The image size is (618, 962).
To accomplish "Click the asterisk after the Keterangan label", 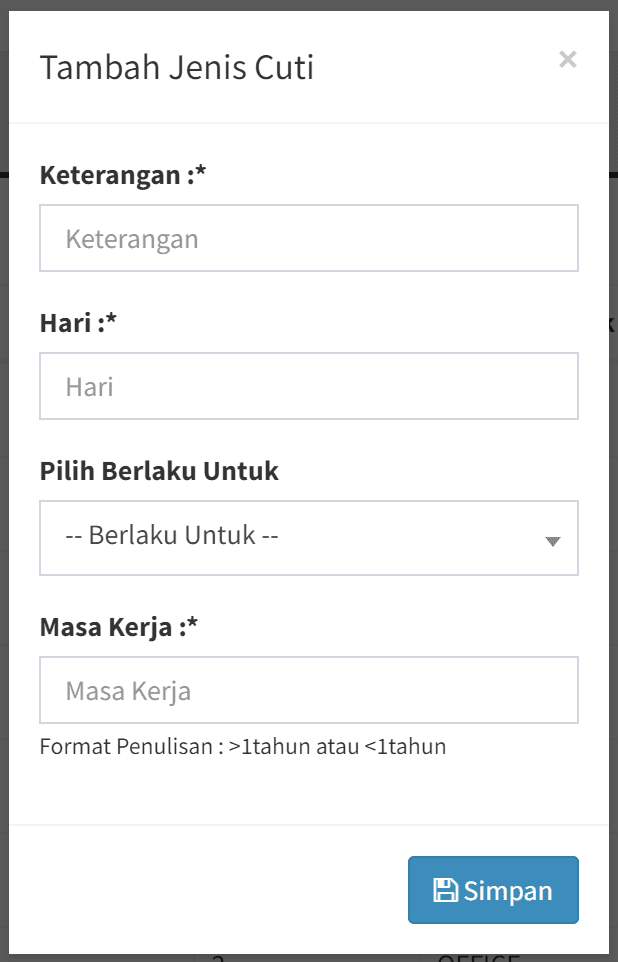I will [x=200, y=174].
